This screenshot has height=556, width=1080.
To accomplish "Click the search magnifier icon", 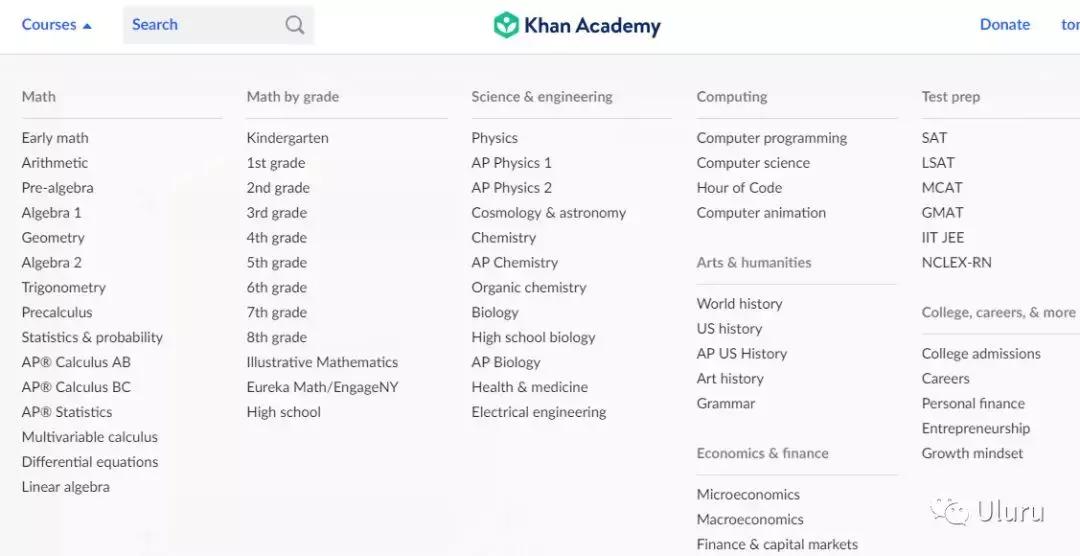I will [294, 25].
